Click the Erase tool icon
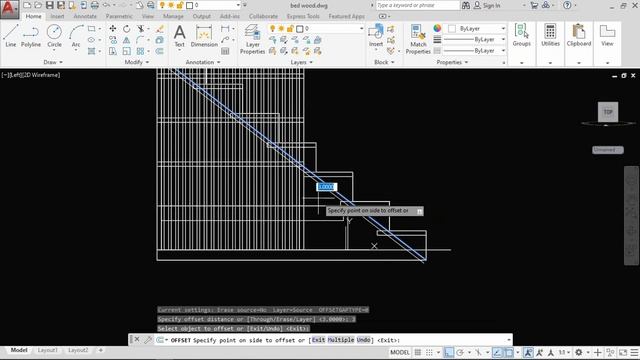 (160, 29)
